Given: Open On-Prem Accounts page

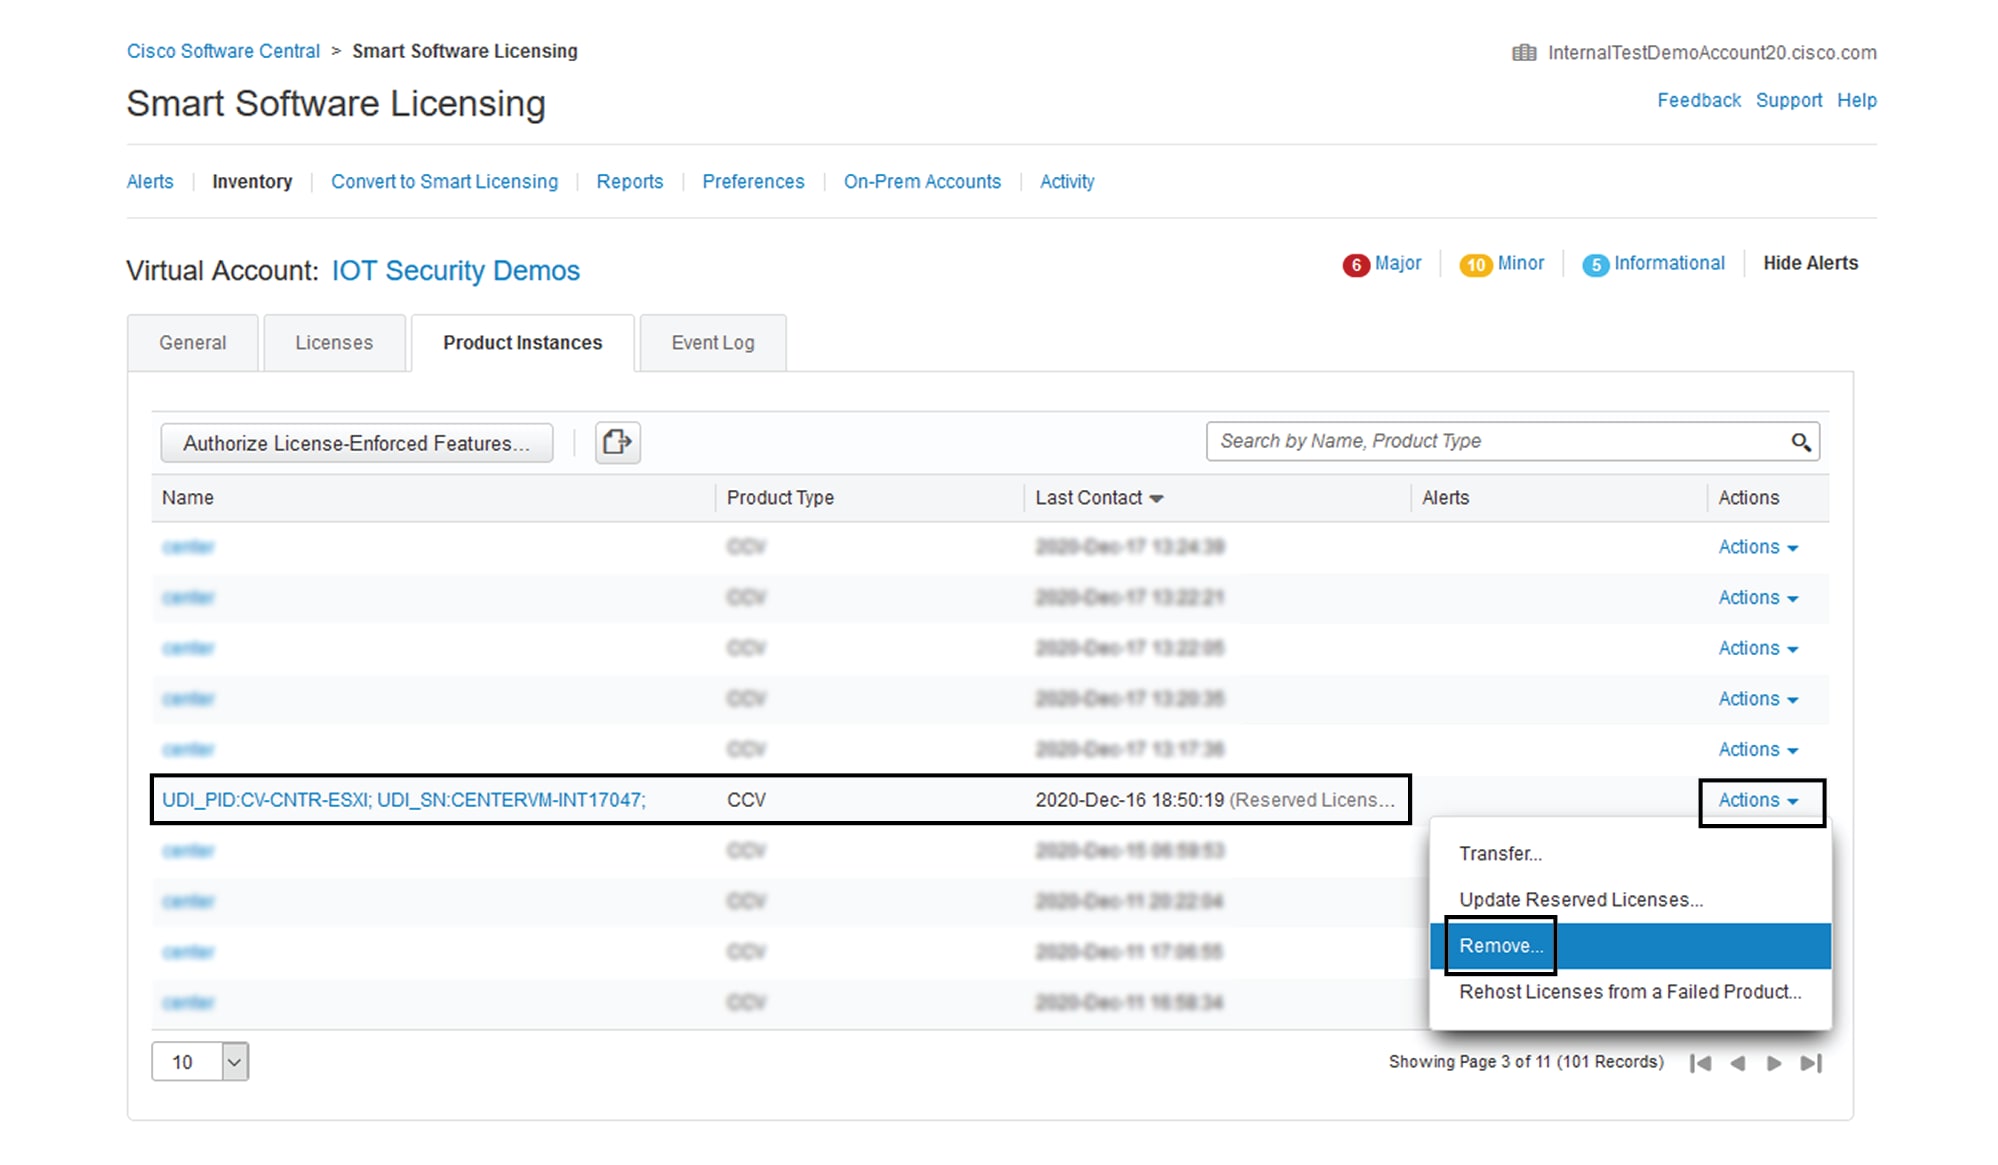Looking at the screenshot, I should [x=922, y=182].
